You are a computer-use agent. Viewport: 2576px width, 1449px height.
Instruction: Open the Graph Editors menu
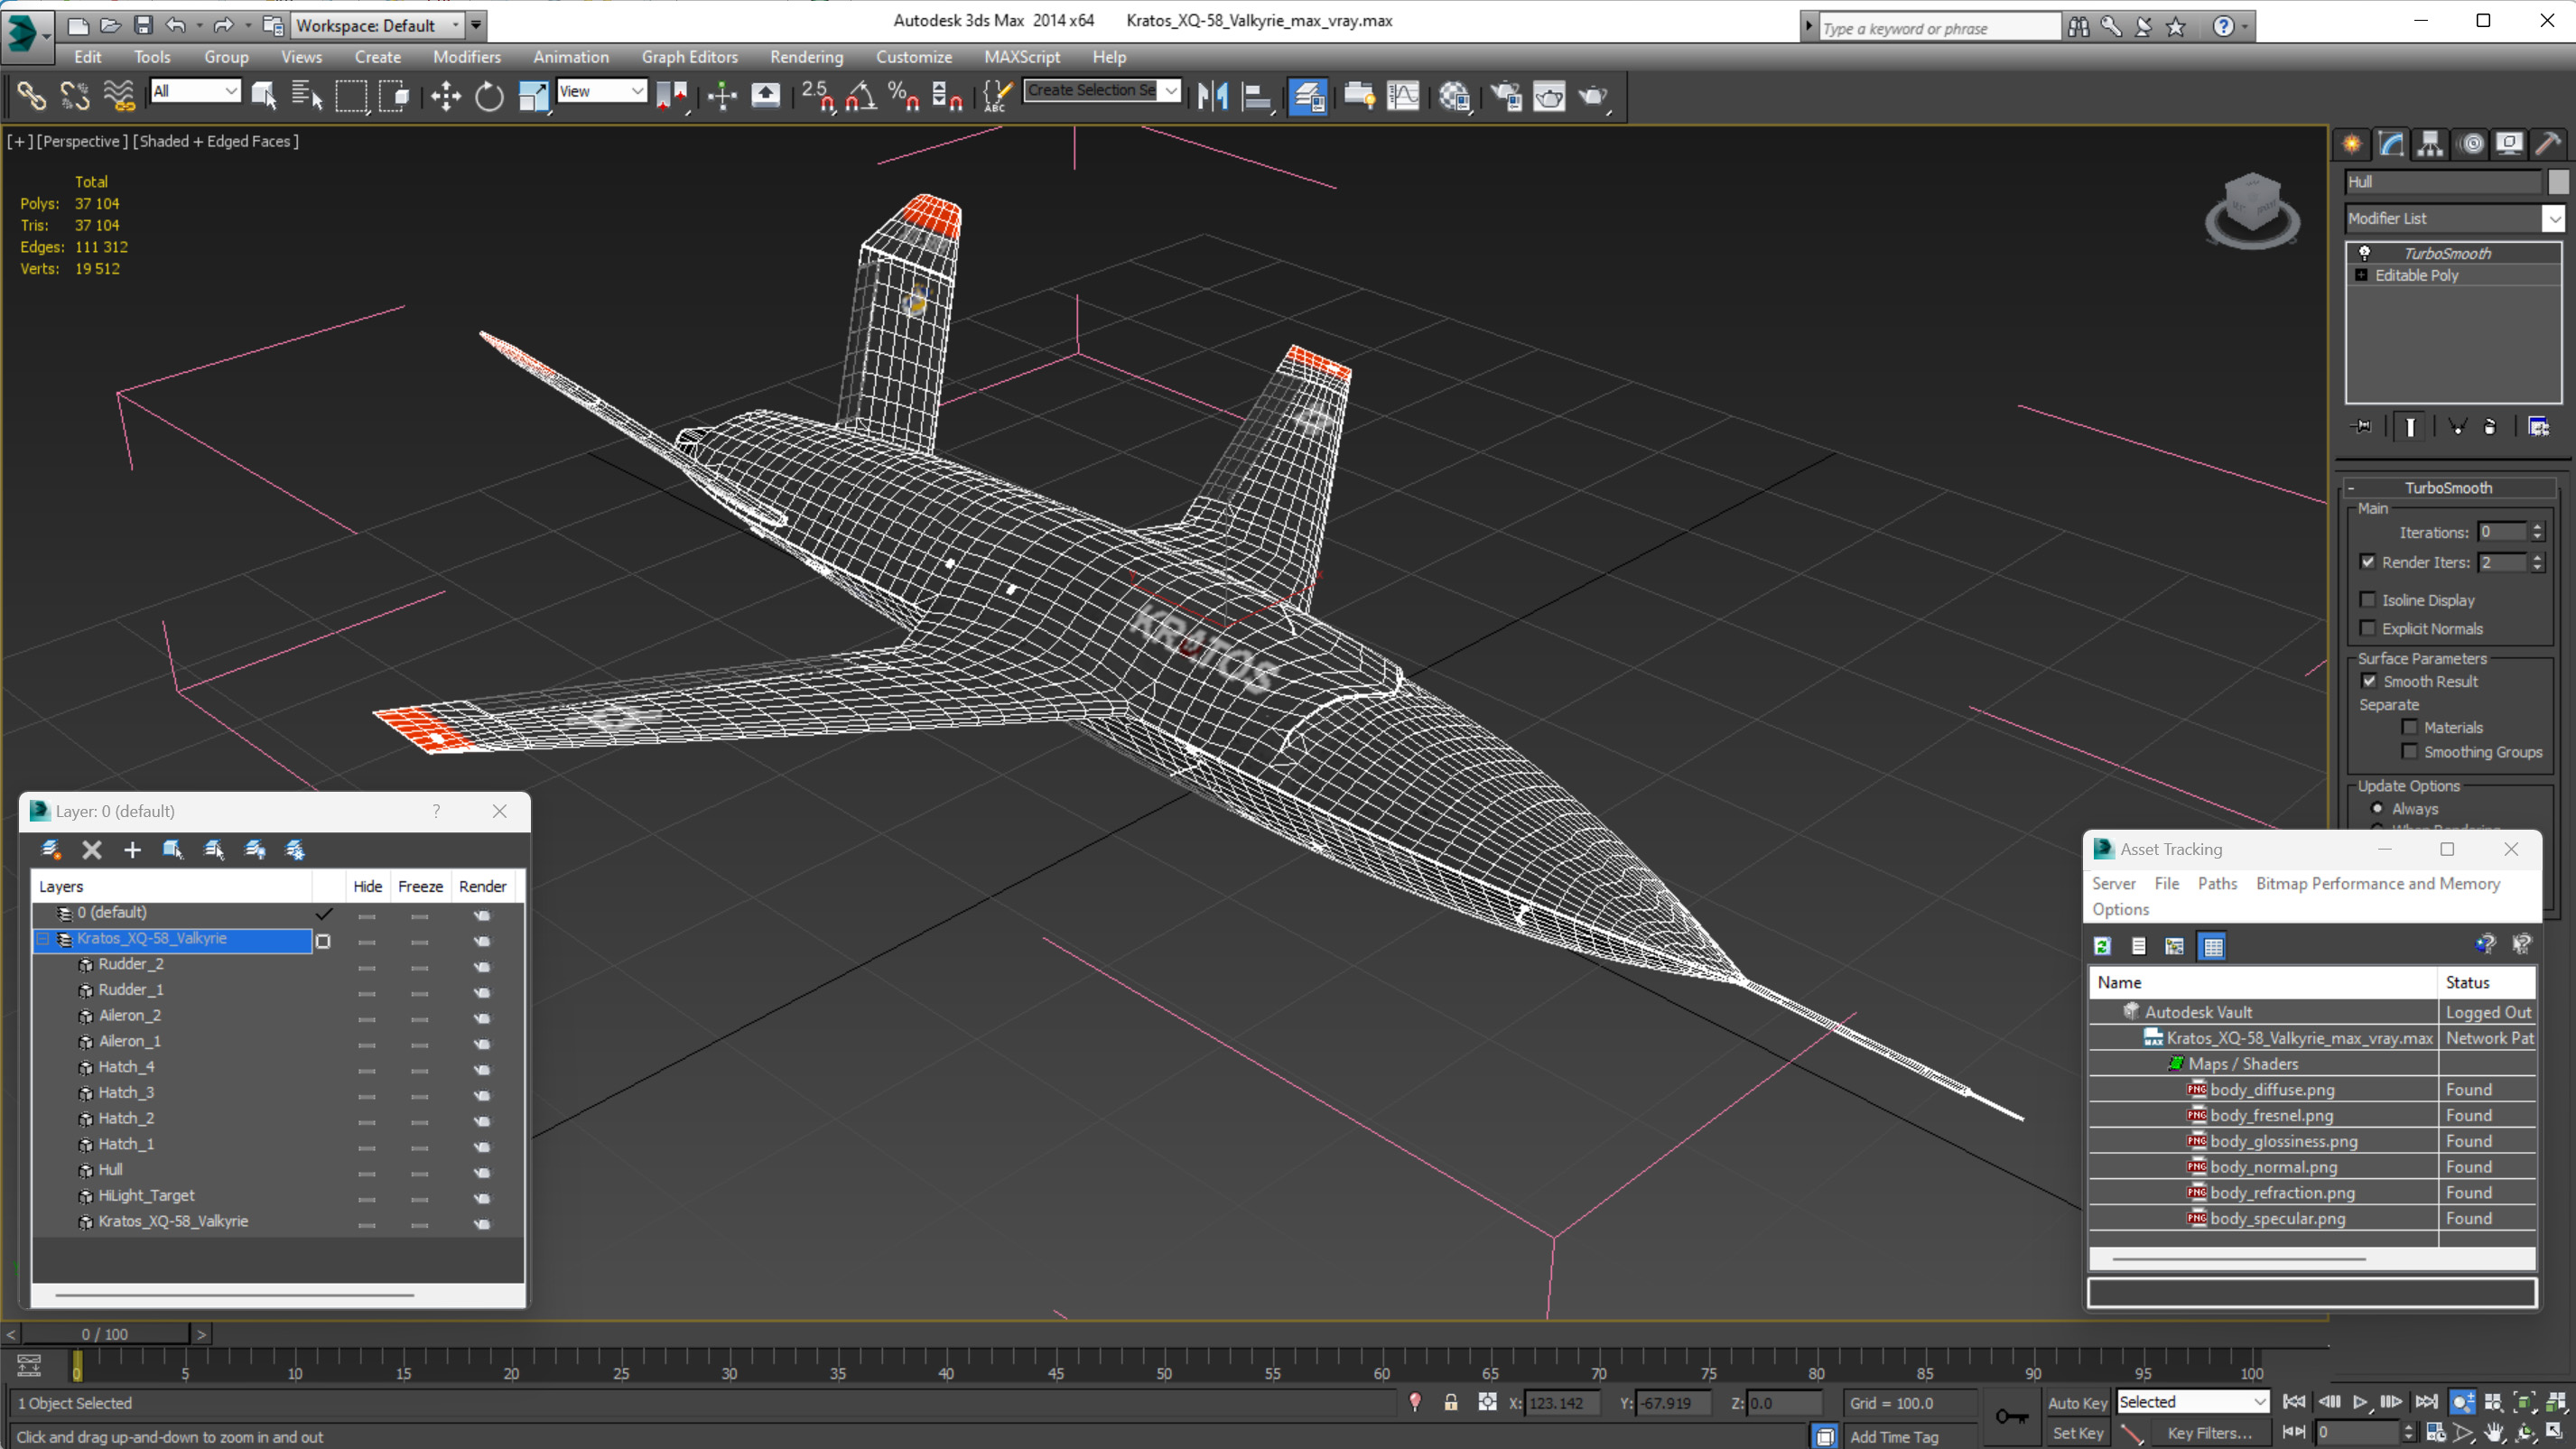[x=689, y=57]
